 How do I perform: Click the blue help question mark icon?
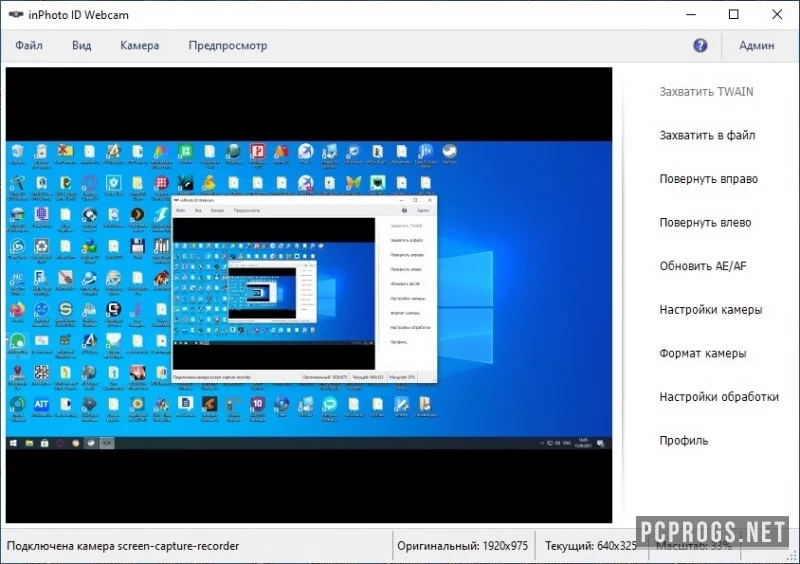700,45
